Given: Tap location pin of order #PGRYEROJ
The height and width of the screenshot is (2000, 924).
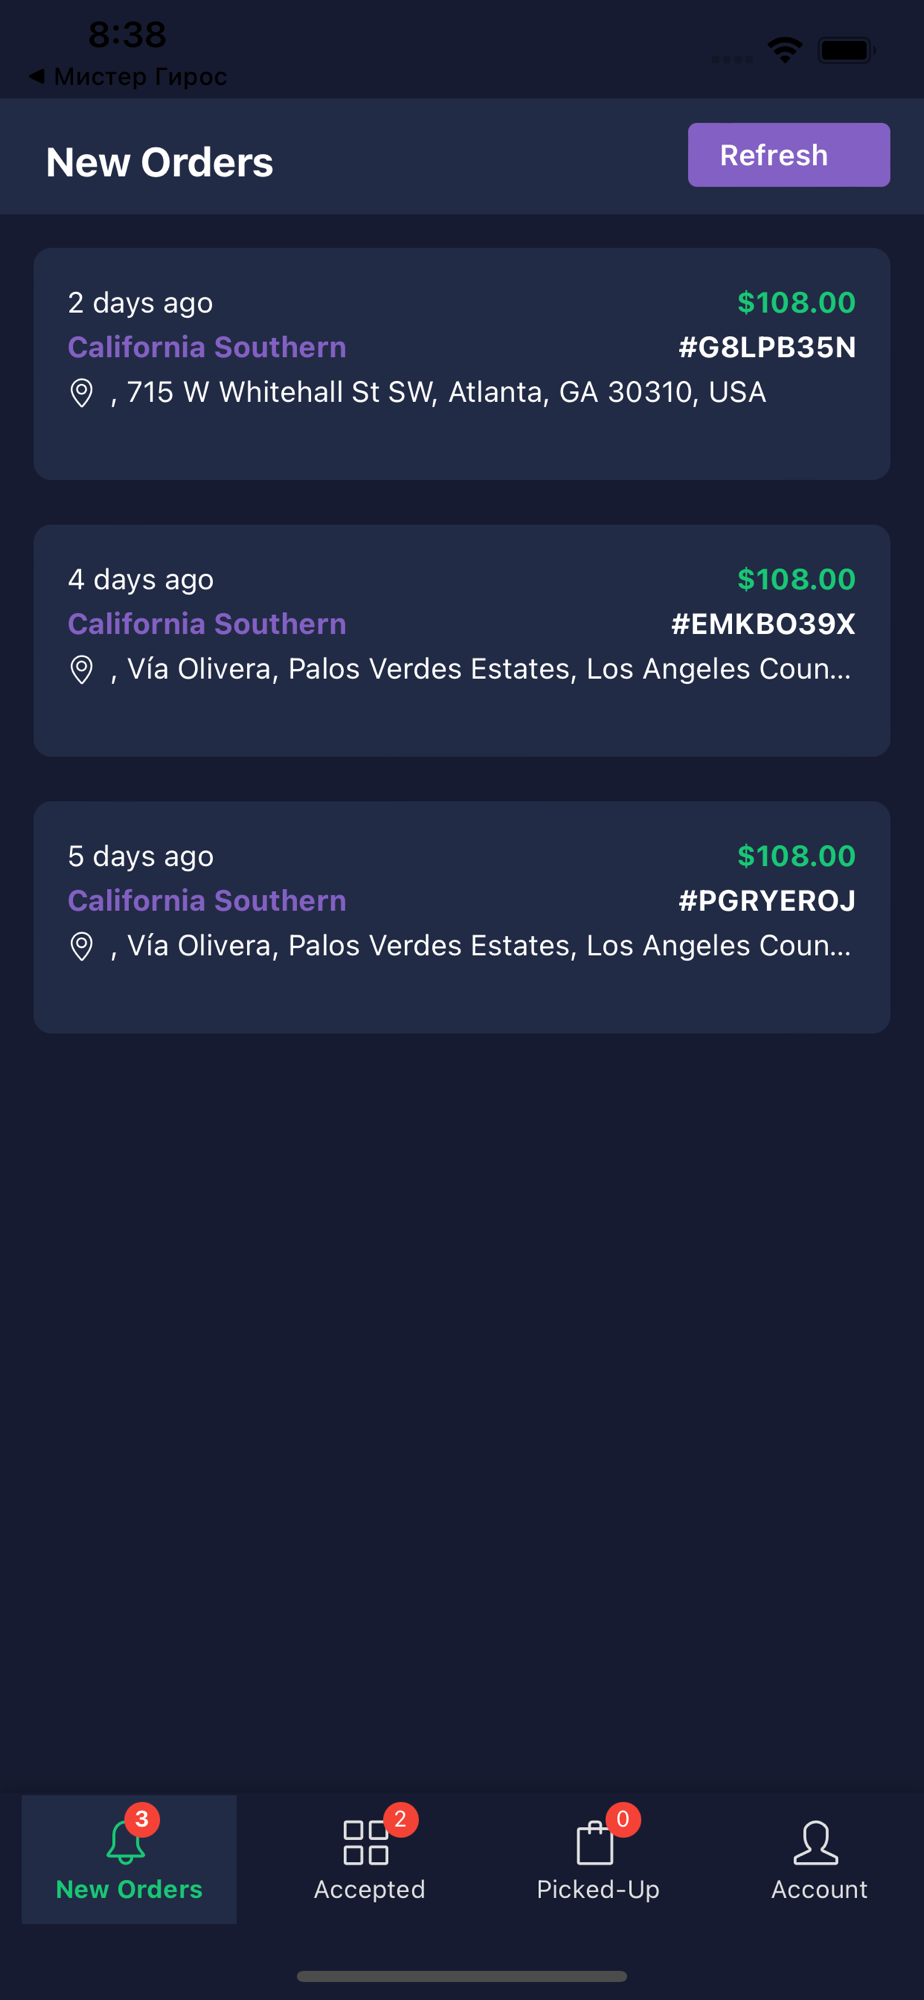Looking at the screenshot, I should pyautogui.click(x=82, y=946).
